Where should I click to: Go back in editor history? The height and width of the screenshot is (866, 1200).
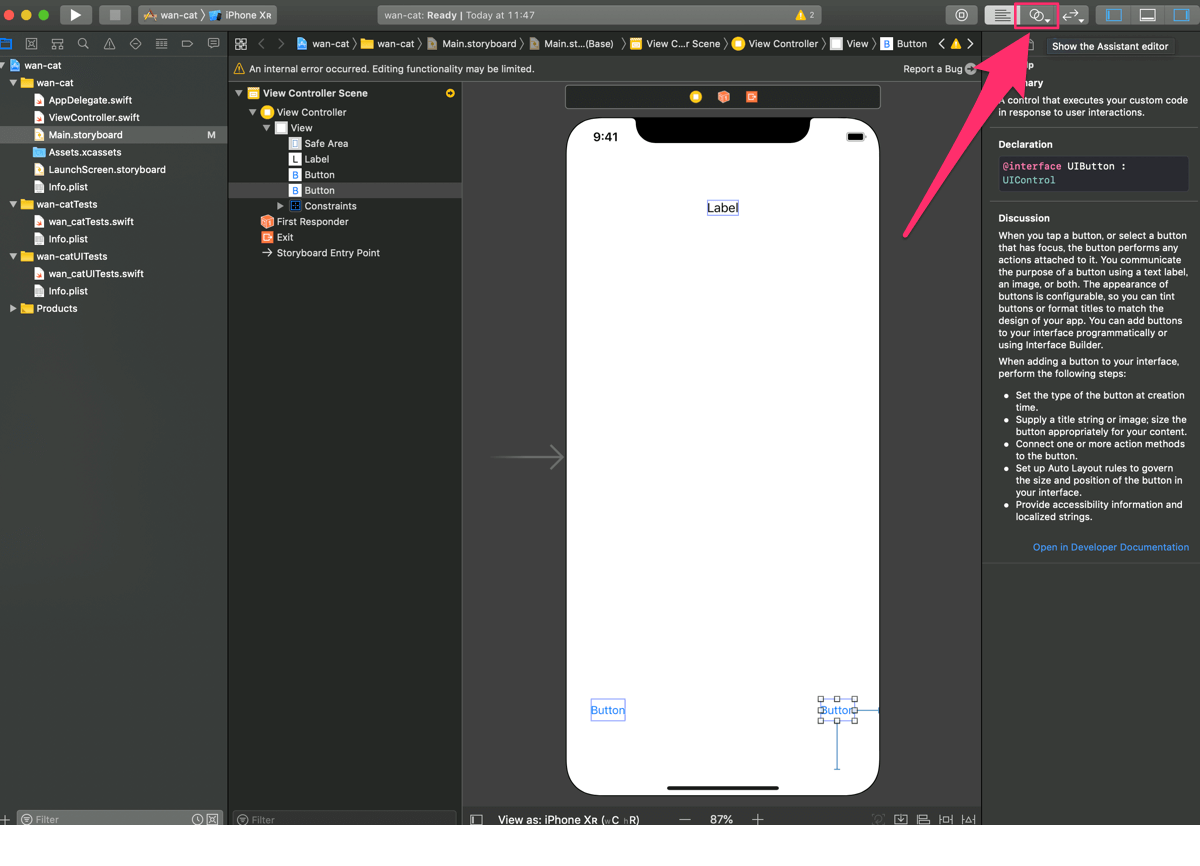point(262,44)
